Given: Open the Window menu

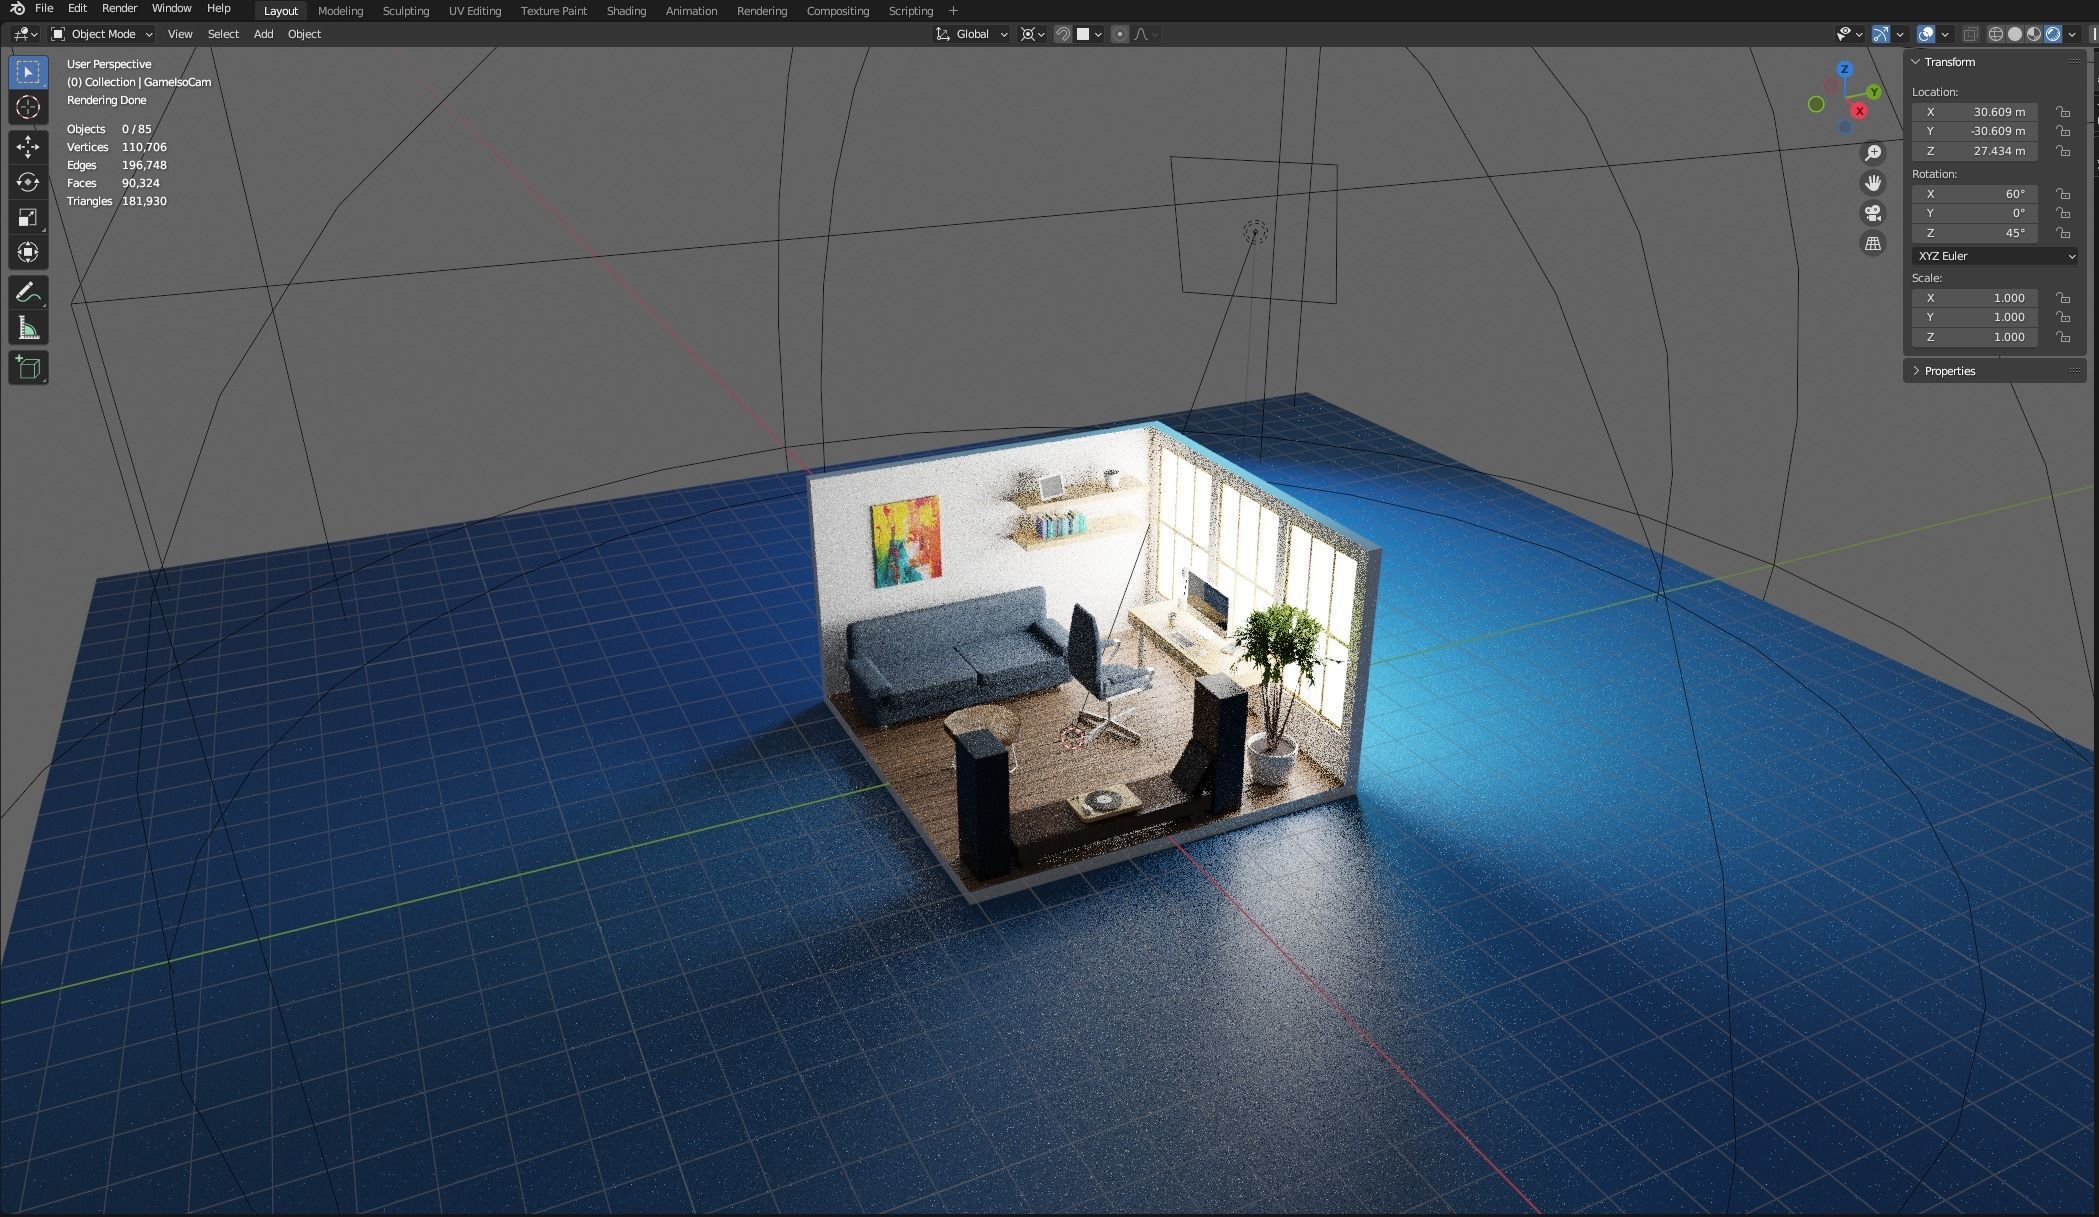Looking at the screenshot, I should point(171,8).
